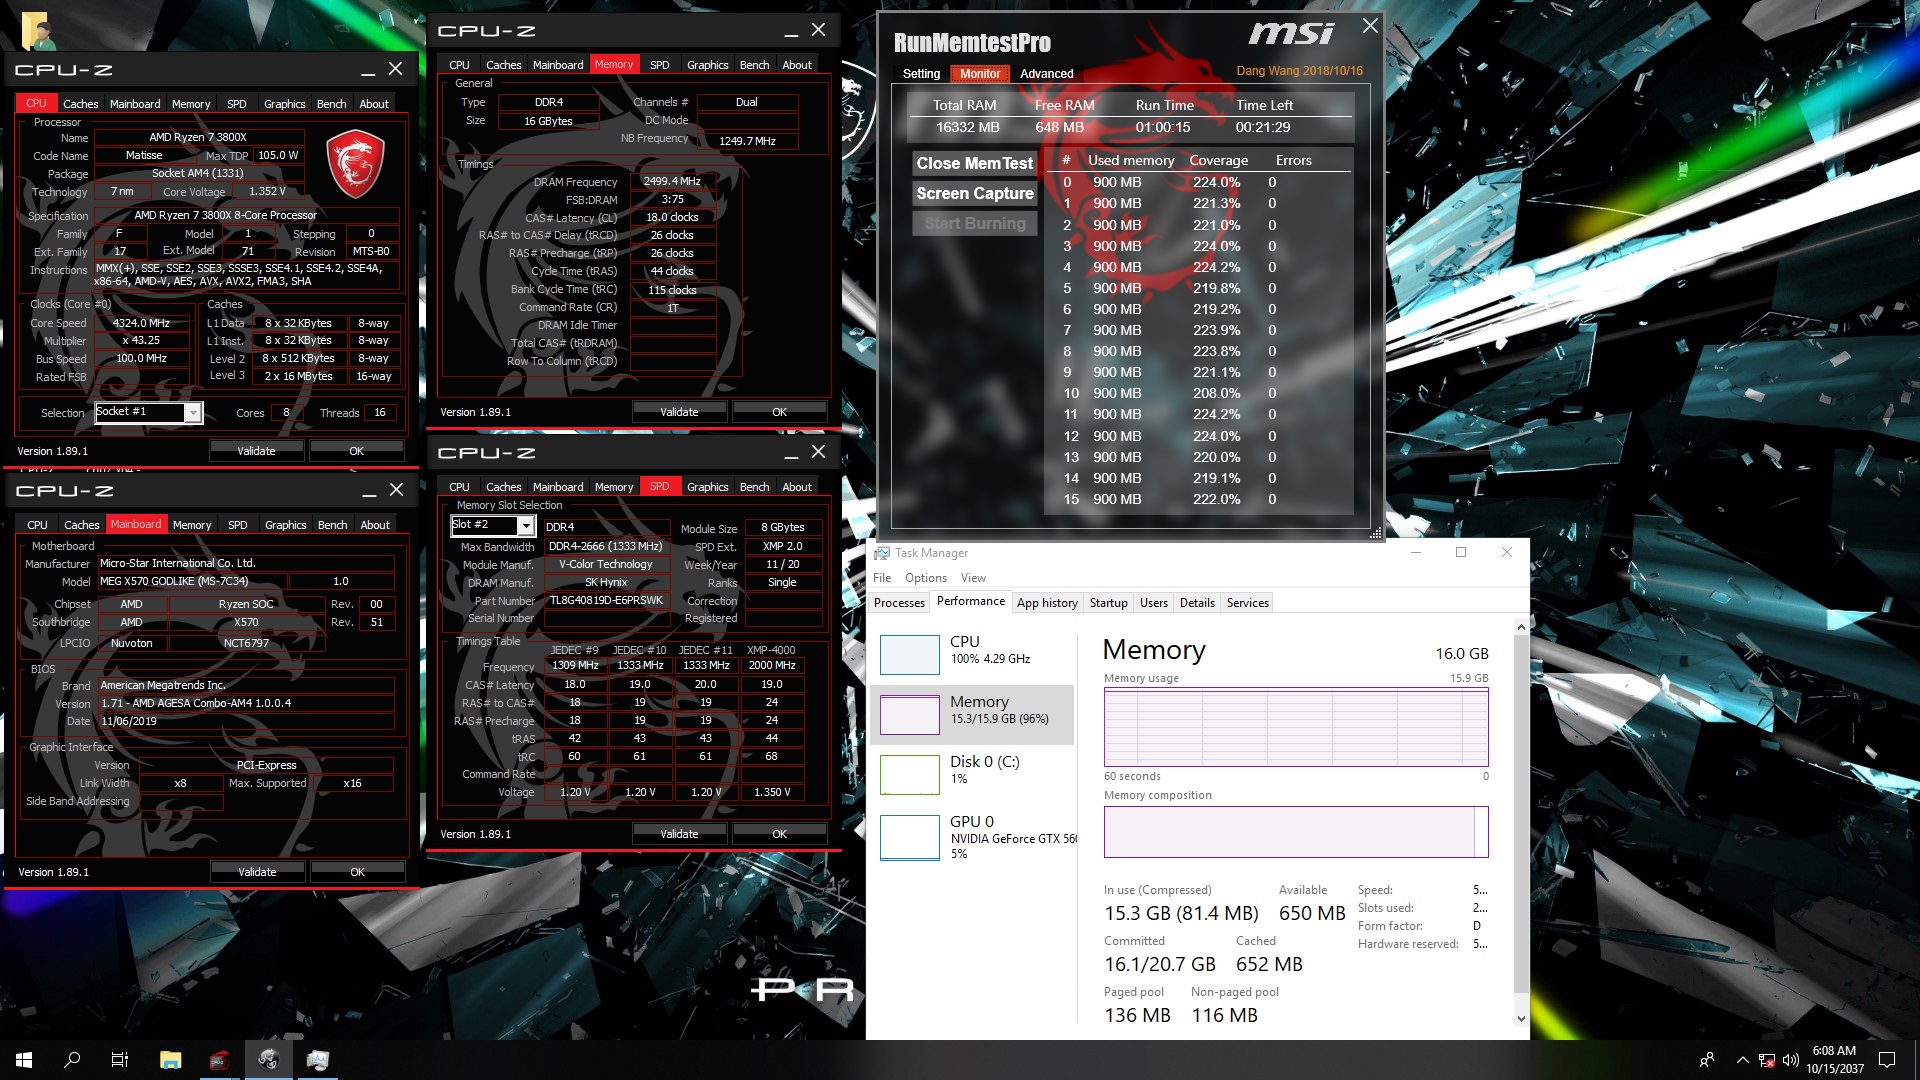Open the volume speaker tray icon
1920x1080 pixels.
[x=1790, y=1060]
